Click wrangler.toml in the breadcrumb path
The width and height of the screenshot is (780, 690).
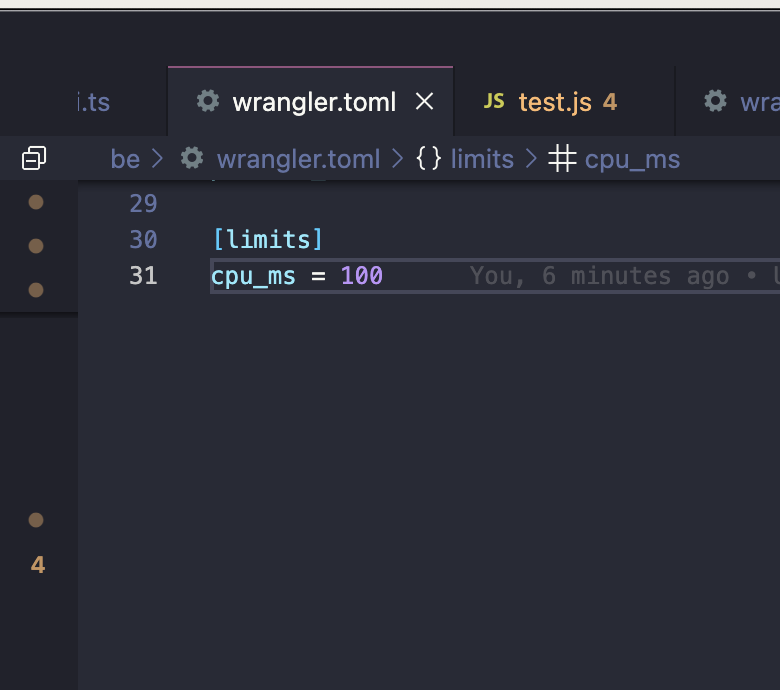[x=298, y=159]
